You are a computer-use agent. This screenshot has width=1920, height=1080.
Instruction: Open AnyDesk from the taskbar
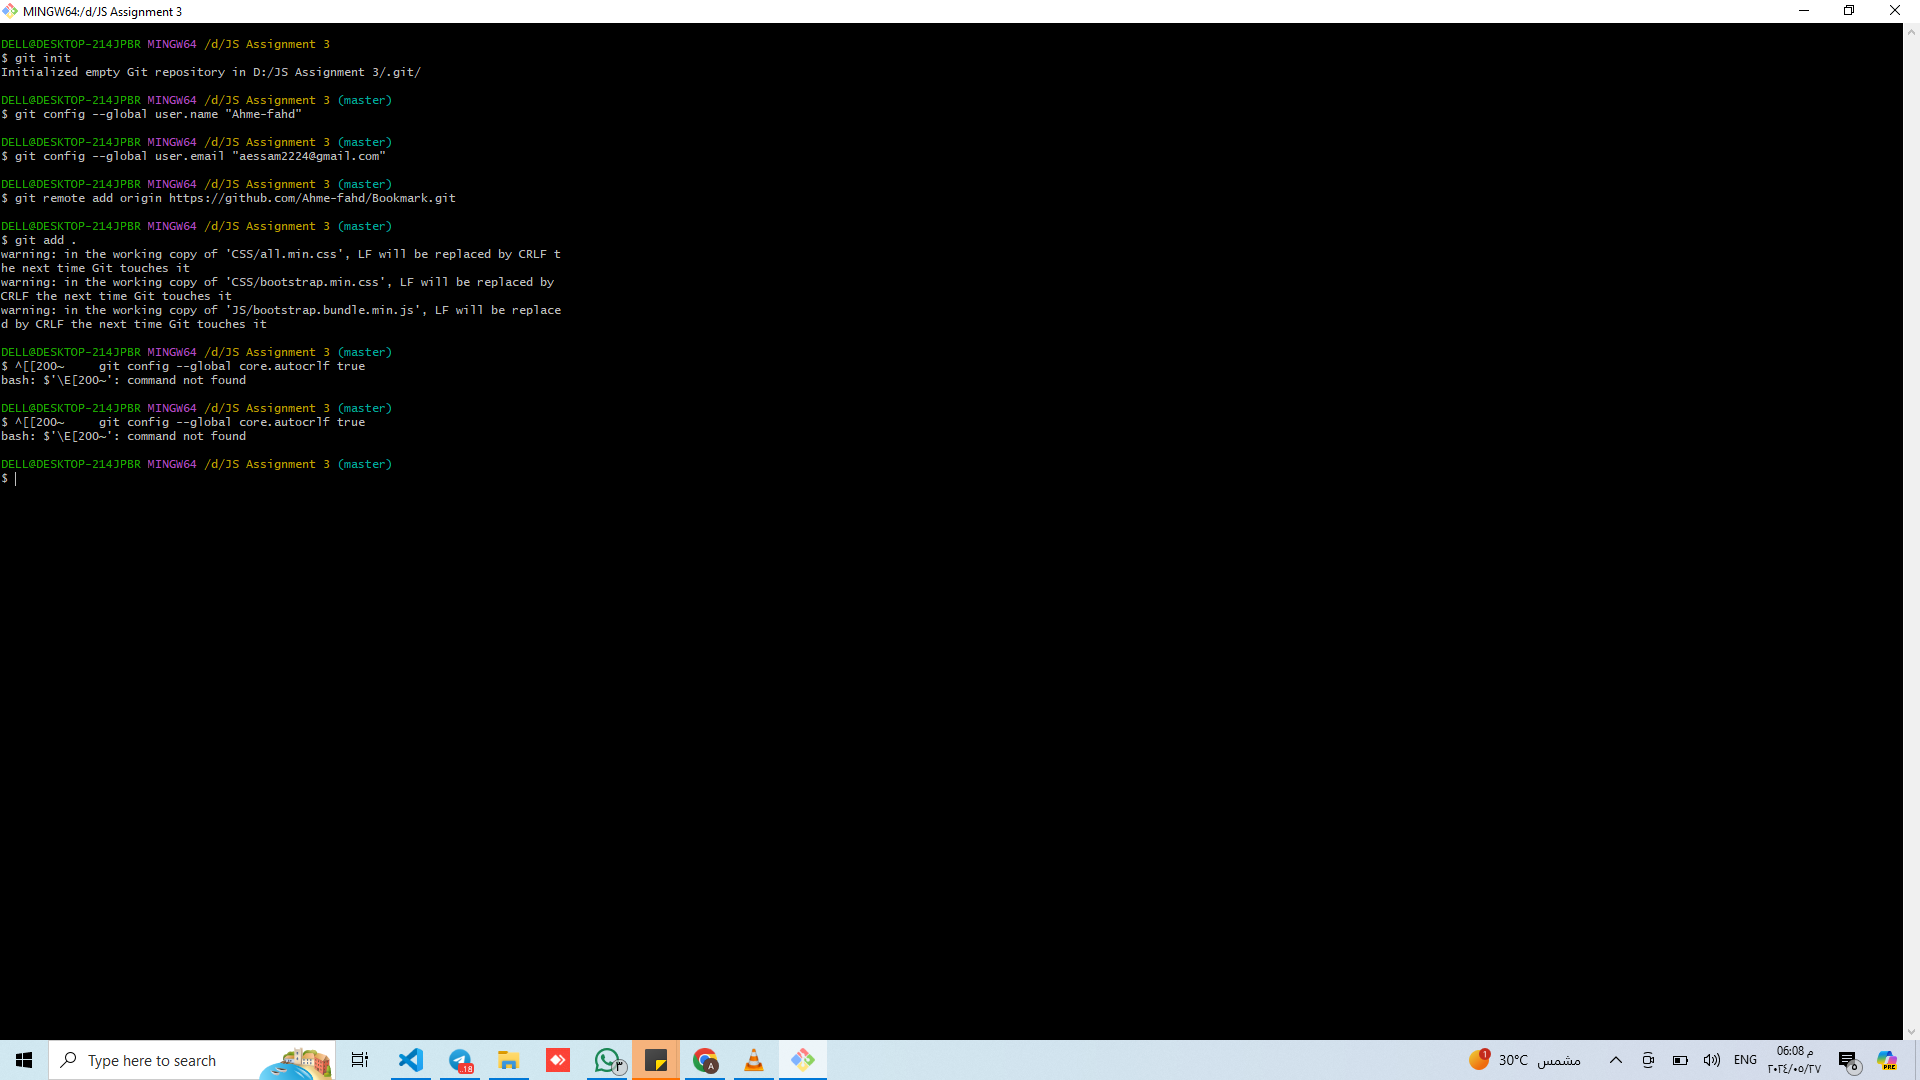tap(558, 1060)
